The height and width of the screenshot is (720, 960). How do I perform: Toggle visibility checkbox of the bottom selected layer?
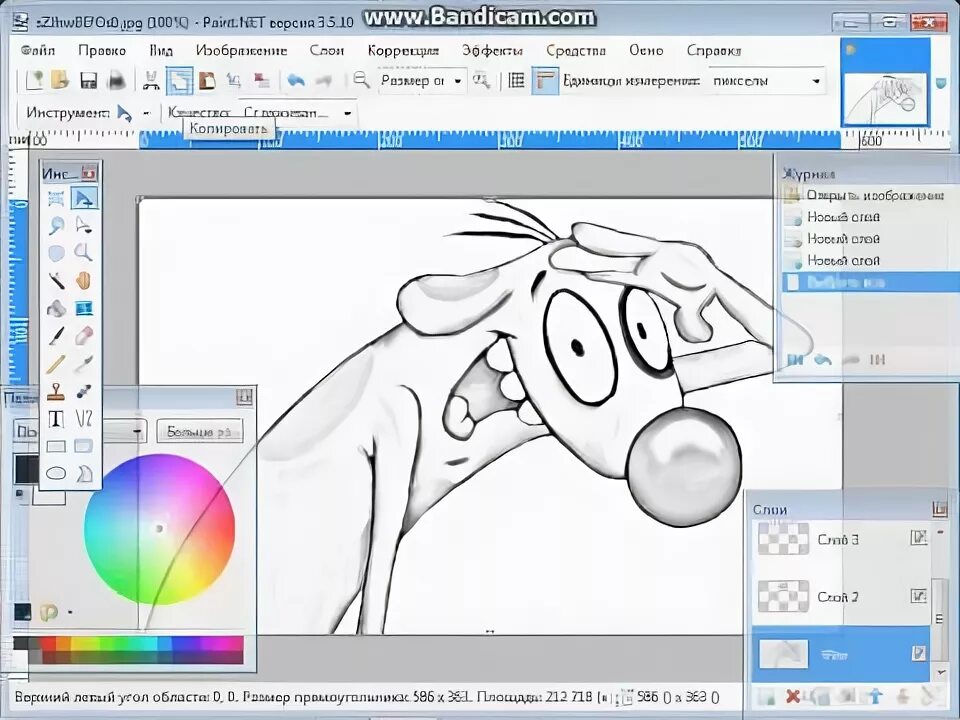(x=918, y=653)
